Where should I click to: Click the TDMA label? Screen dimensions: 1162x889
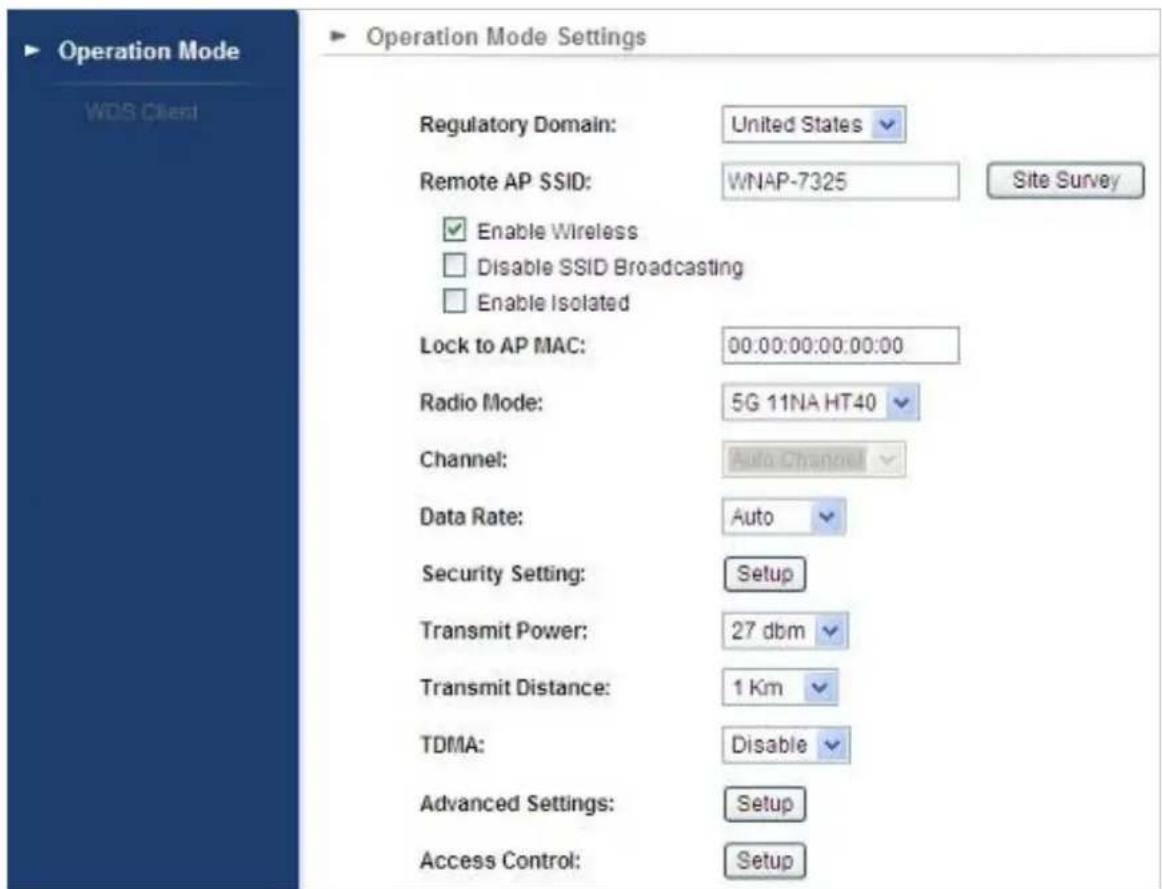tap(452, 745)
